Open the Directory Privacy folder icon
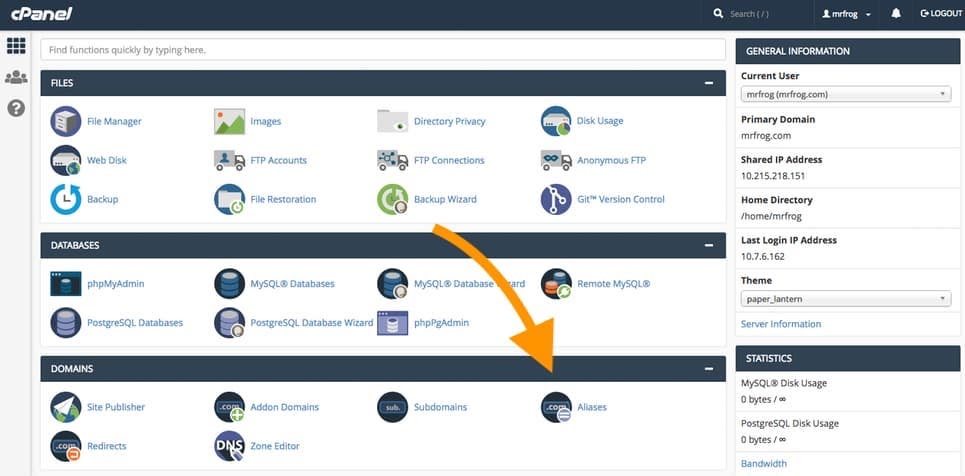The image size is (965, 476). point(393,121)
